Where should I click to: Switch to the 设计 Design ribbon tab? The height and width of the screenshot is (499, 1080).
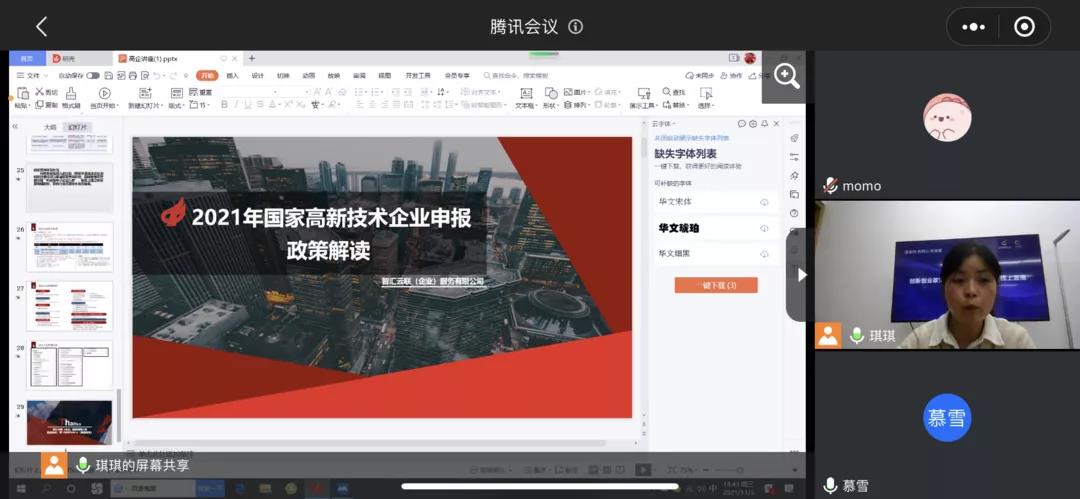(x=258, y=75)
